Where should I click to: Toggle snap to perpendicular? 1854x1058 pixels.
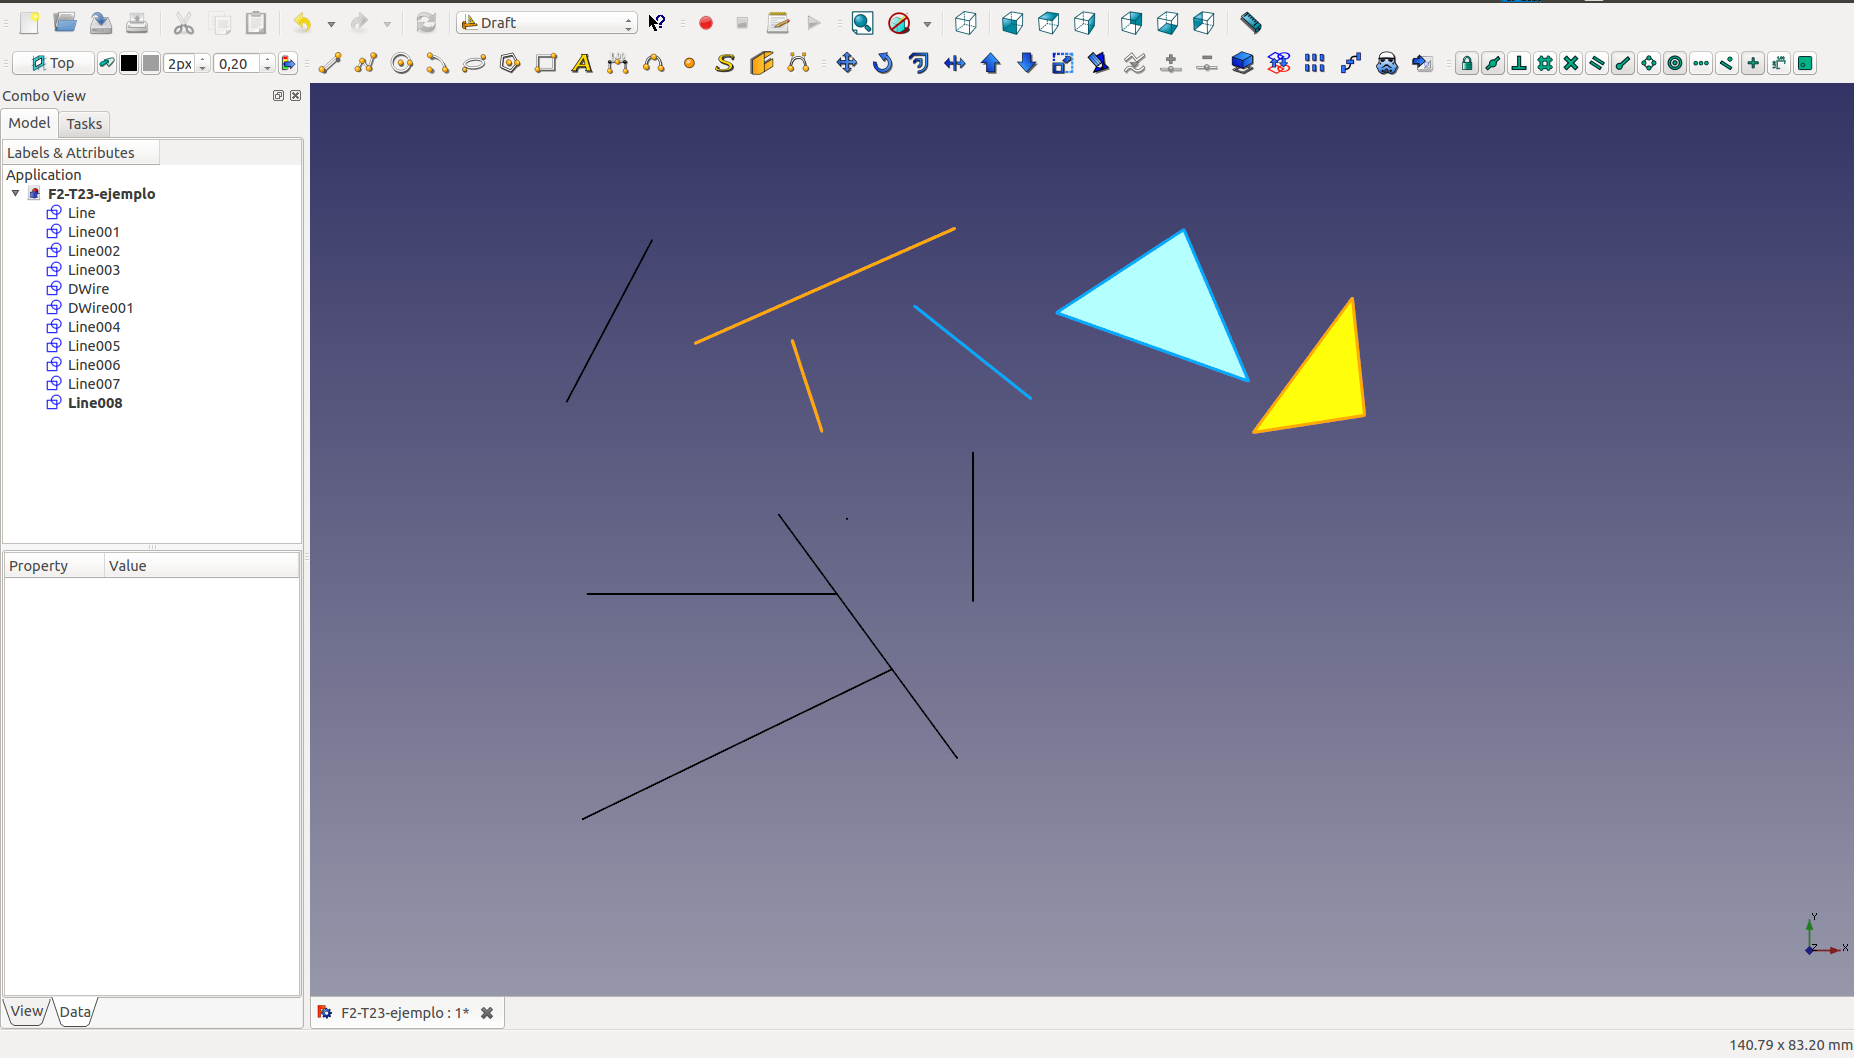click(1519, 63)
